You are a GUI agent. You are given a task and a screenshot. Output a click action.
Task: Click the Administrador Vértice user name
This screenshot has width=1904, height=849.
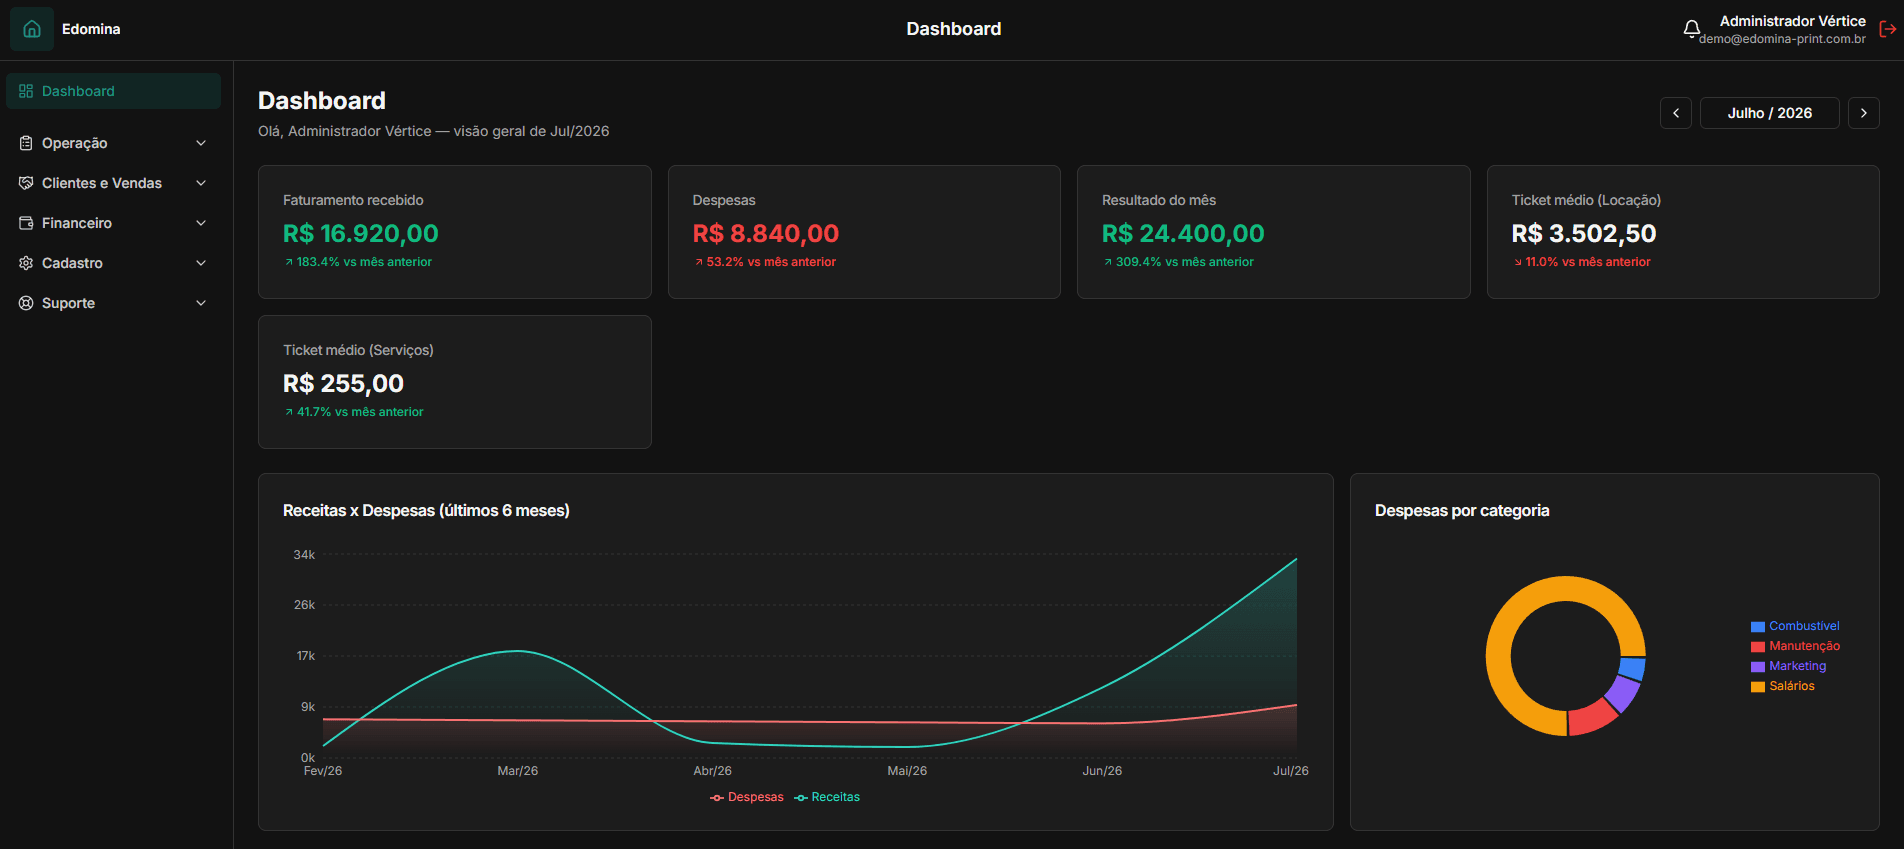tap(1792, 21)
